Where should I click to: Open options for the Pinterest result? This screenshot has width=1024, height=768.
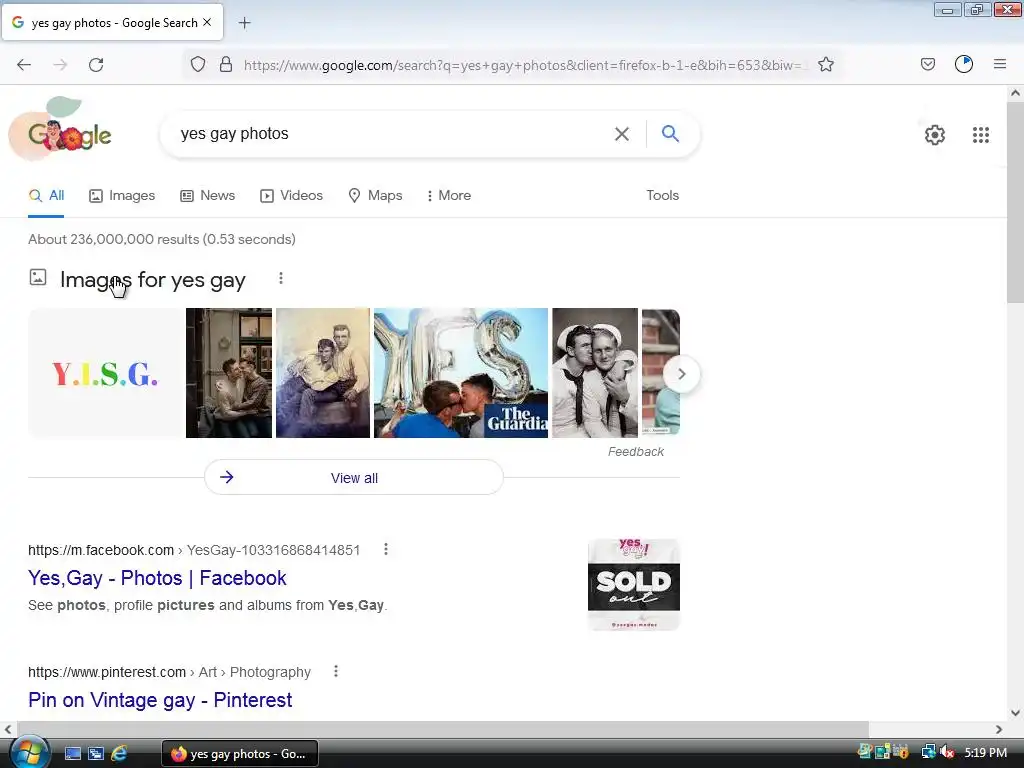click(336, 671)
